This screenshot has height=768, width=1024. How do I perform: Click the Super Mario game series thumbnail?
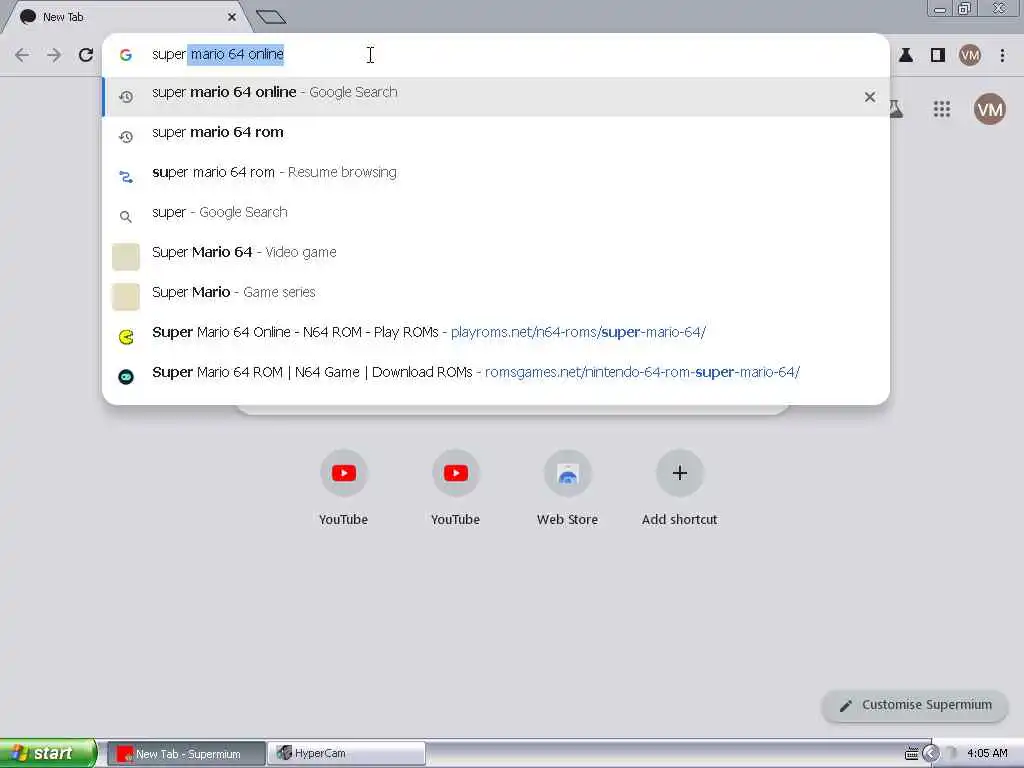click(126, 296)
